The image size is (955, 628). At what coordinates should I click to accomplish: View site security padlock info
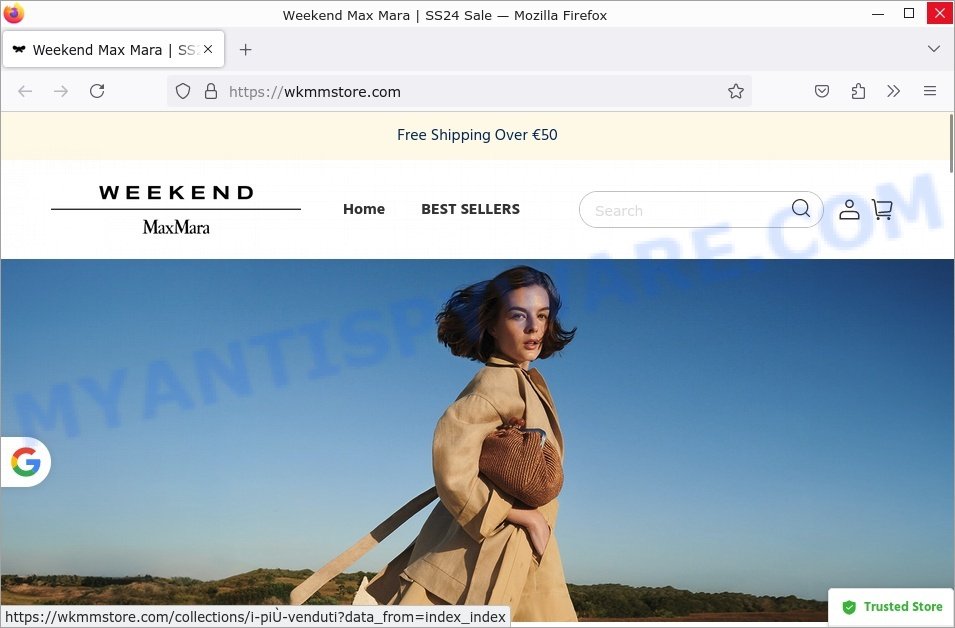click(211, 91)
